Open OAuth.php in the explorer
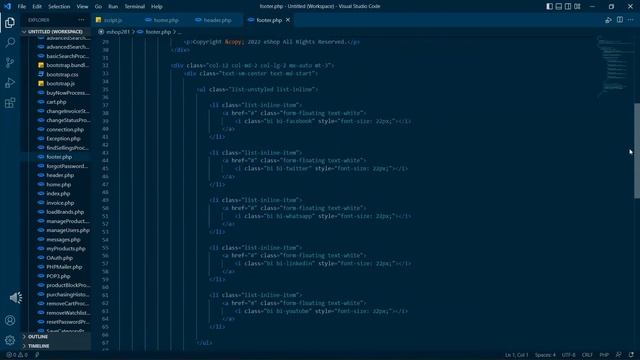Image resolution: width=640 pixels, height=360 pixels. click(60, 258)
